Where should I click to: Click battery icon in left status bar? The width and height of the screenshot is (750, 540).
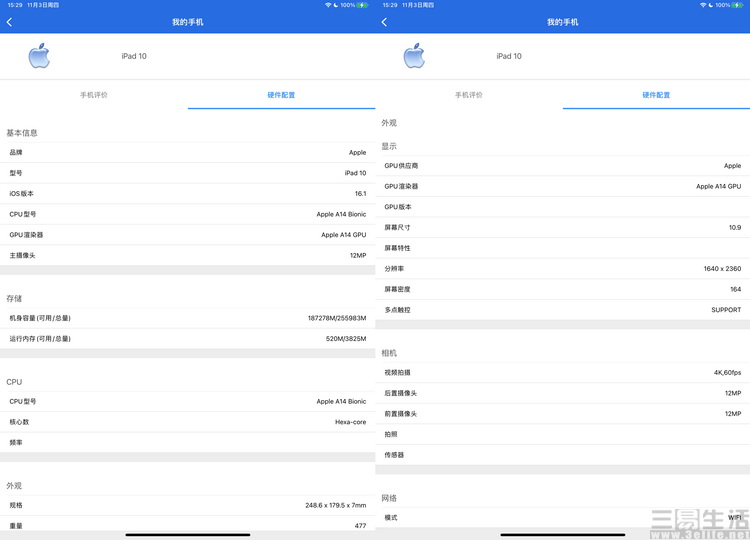click(x=363, y=5)
